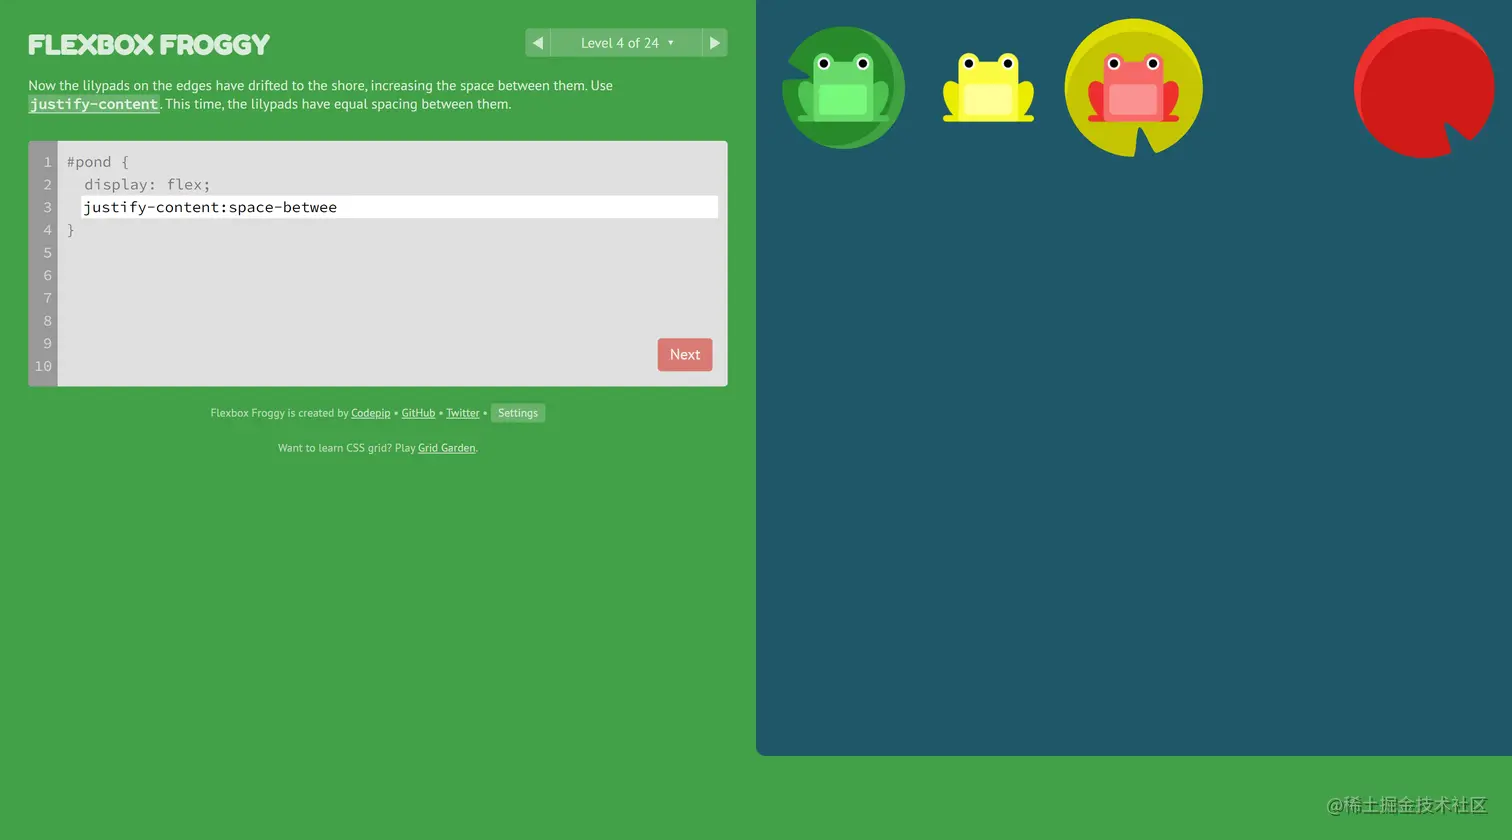Viewport: 1512px width, 840px height.
Task: Click into the justify-content code input field
Action: [x=400, y=207]
